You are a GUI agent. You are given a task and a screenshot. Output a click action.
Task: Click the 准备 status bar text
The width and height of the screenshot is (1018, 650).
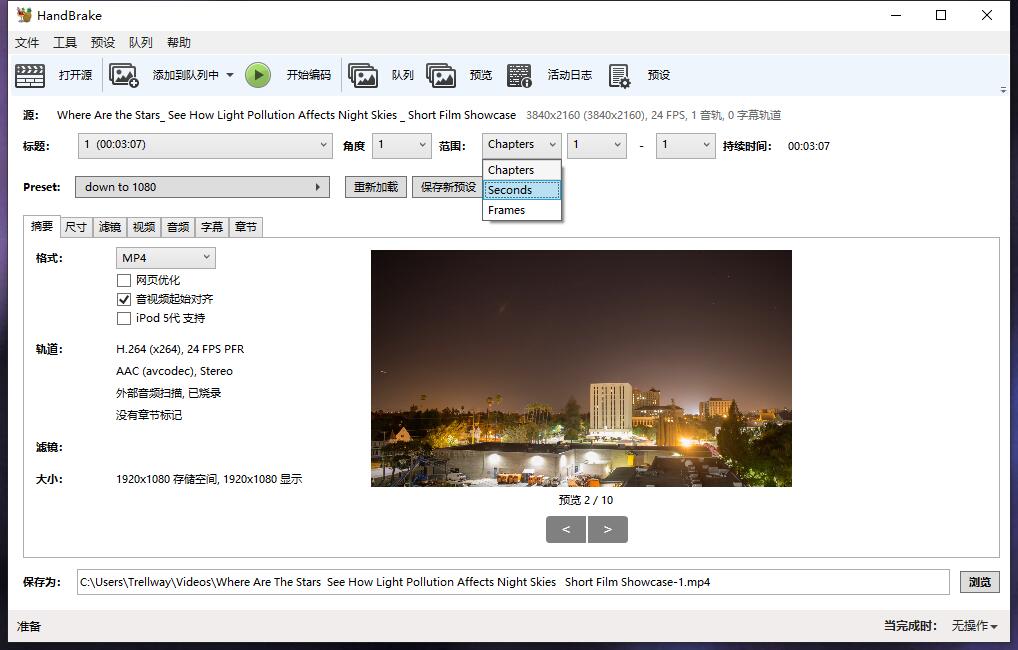[29, 626]
